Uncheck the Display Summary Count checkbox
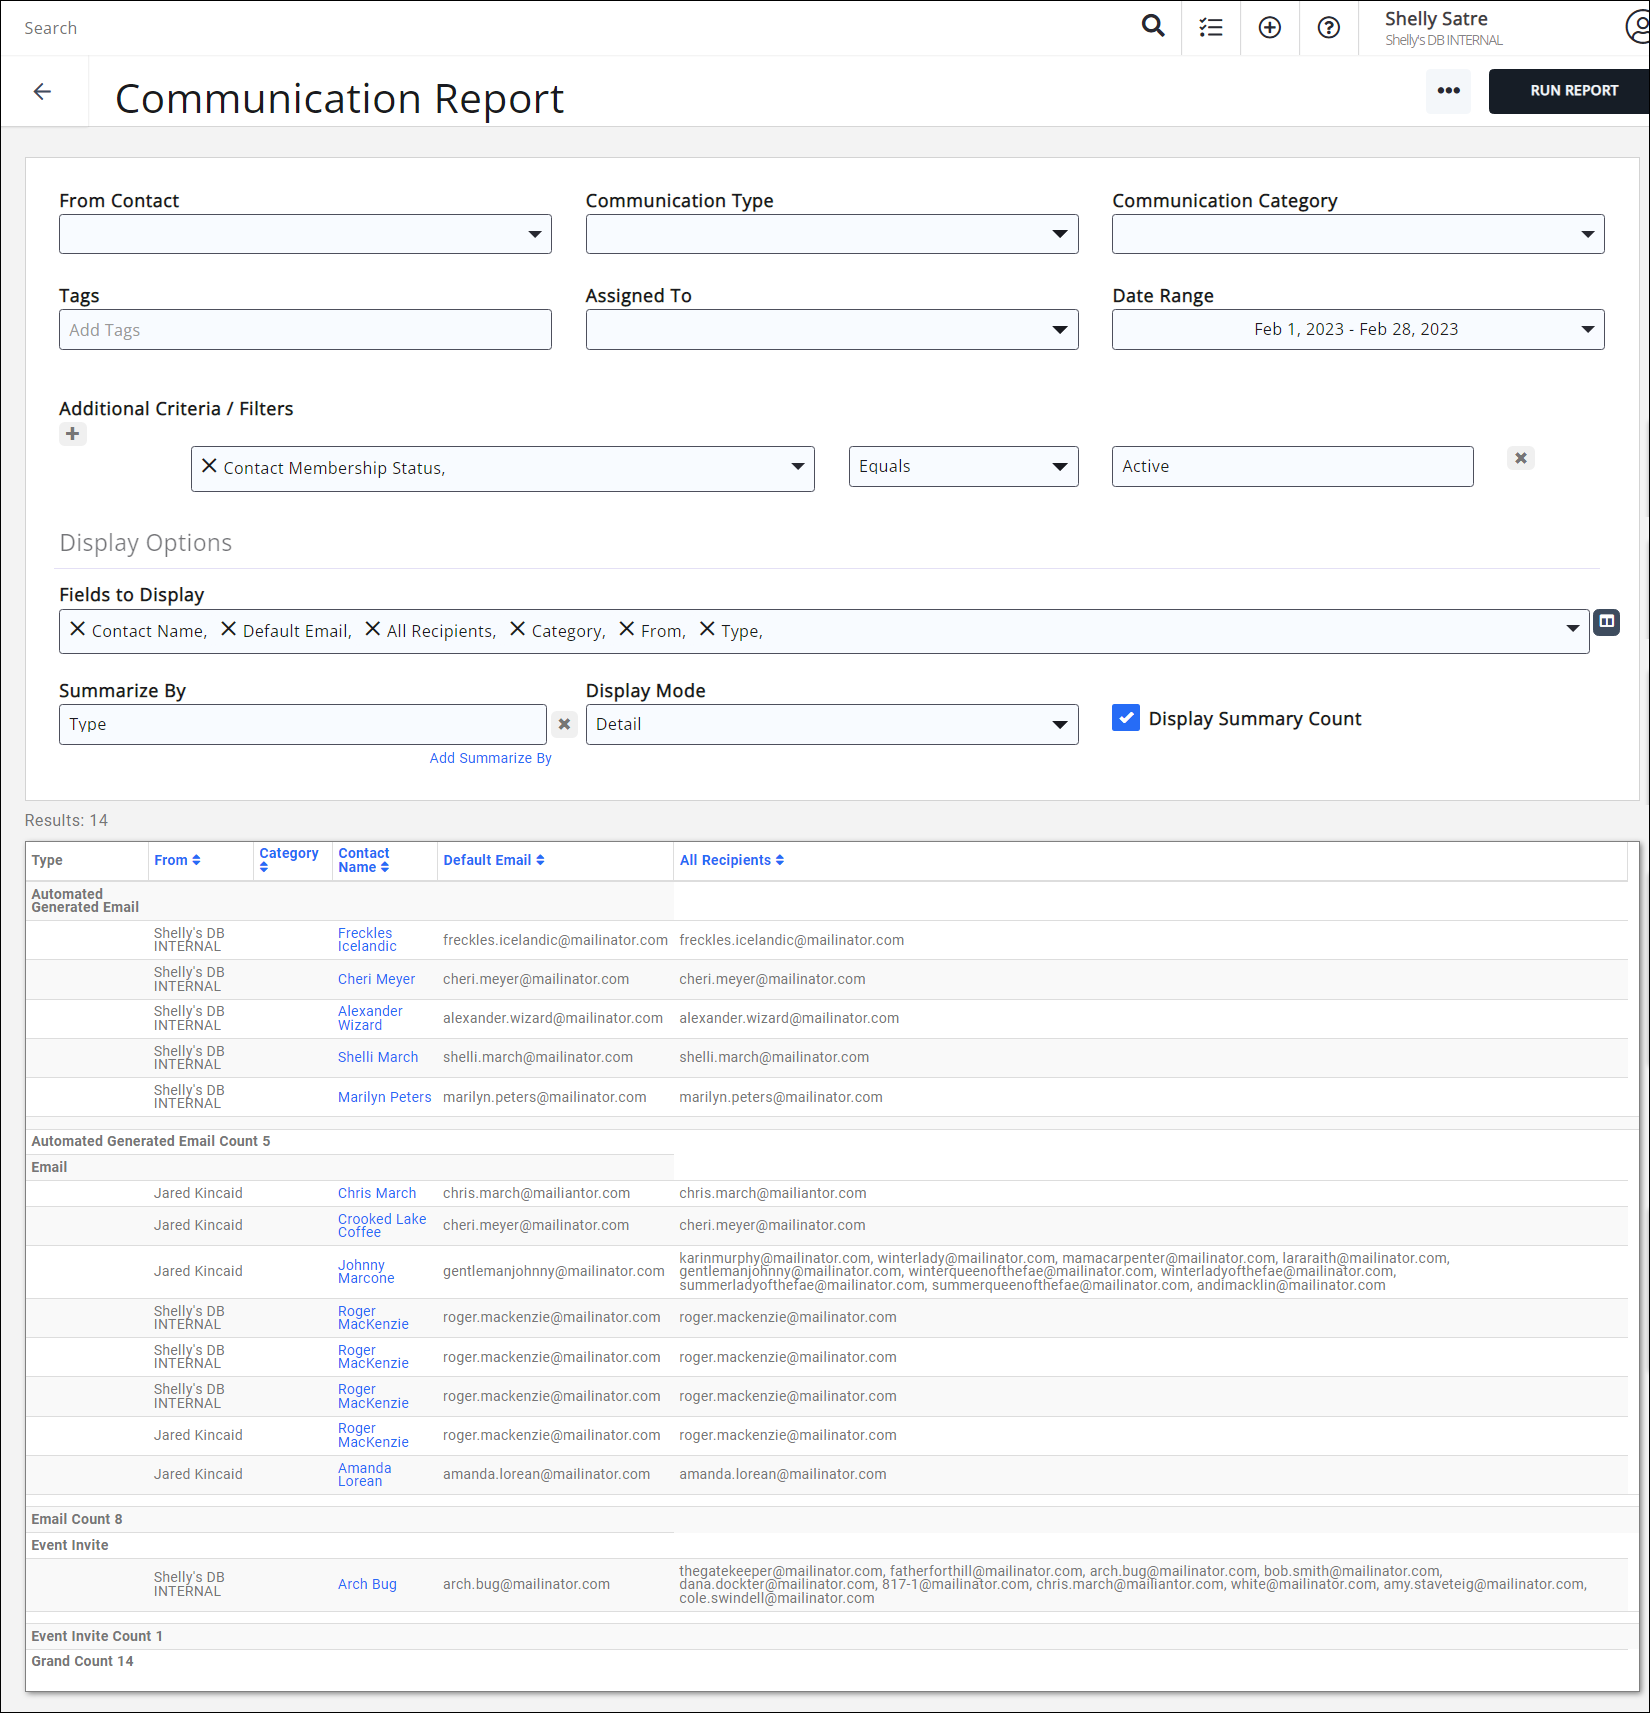1650x1713 pixels. pos(1126,718)
